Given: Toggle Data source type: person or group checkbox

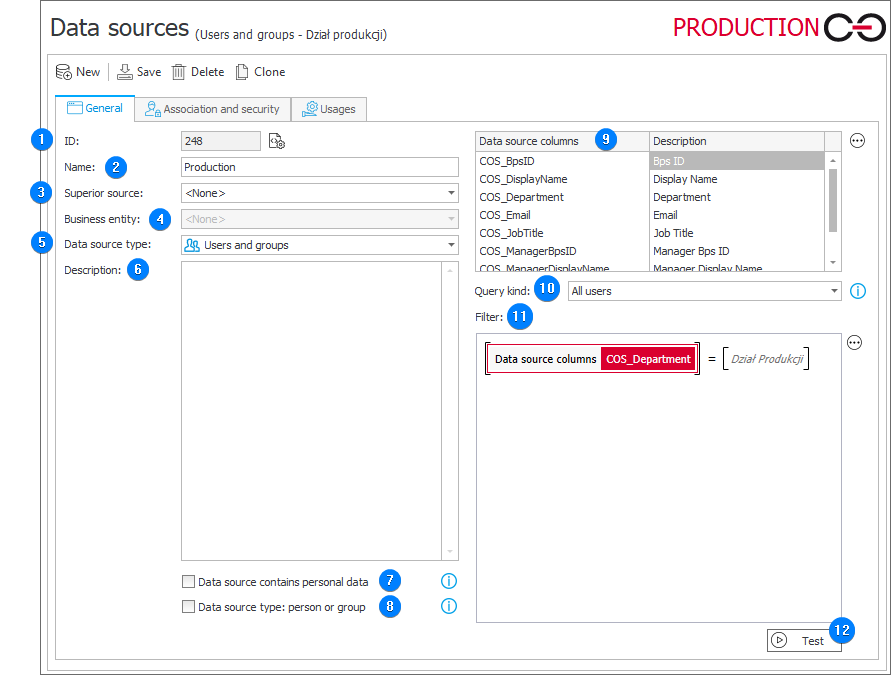Looking at the screenshot, I should pyautogui.click(x=188, y=606).
